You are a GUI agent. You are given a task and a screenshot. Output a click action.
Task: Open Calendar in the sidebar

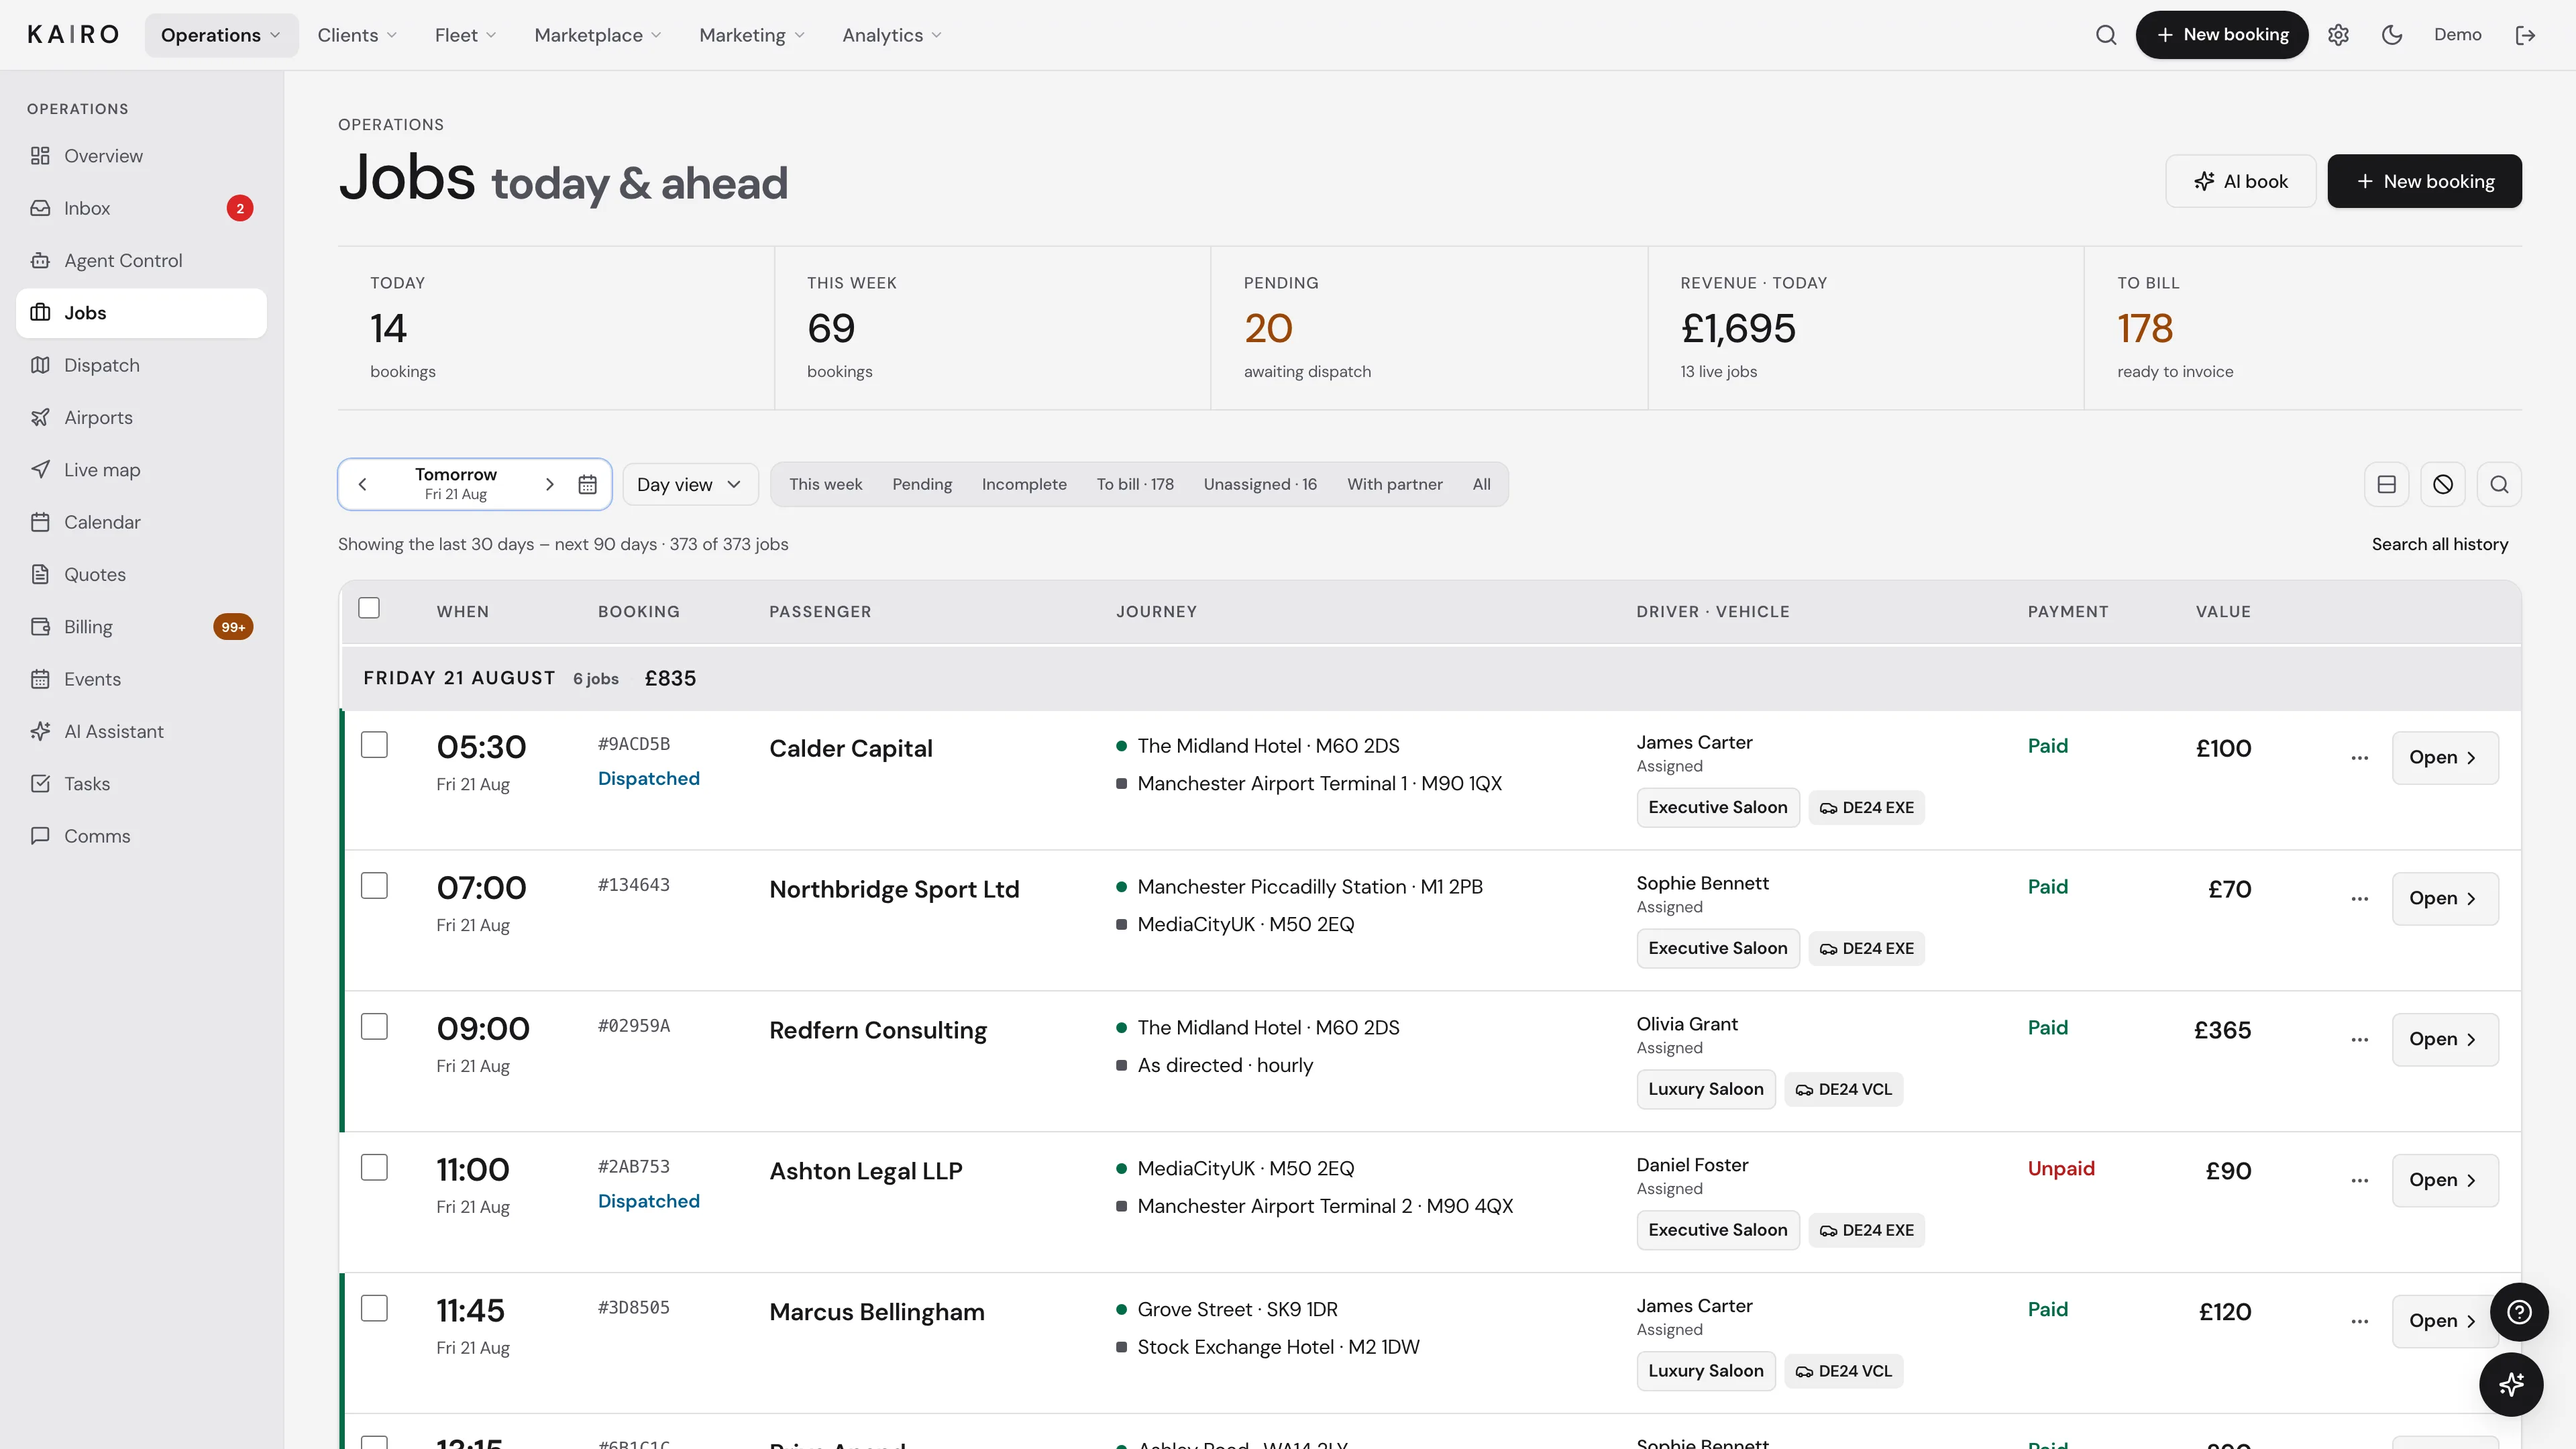coord(141,522)
